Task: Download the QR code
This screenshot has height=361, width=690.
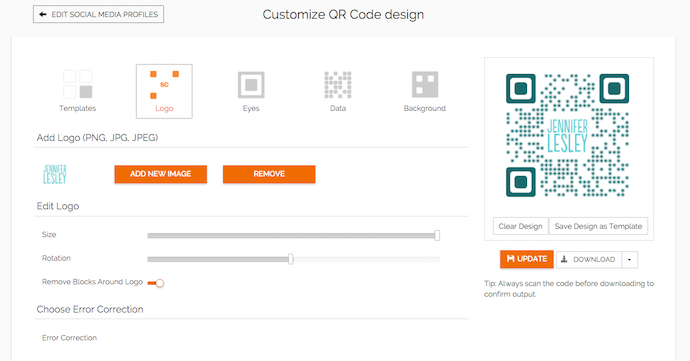Action: point(589,260)
